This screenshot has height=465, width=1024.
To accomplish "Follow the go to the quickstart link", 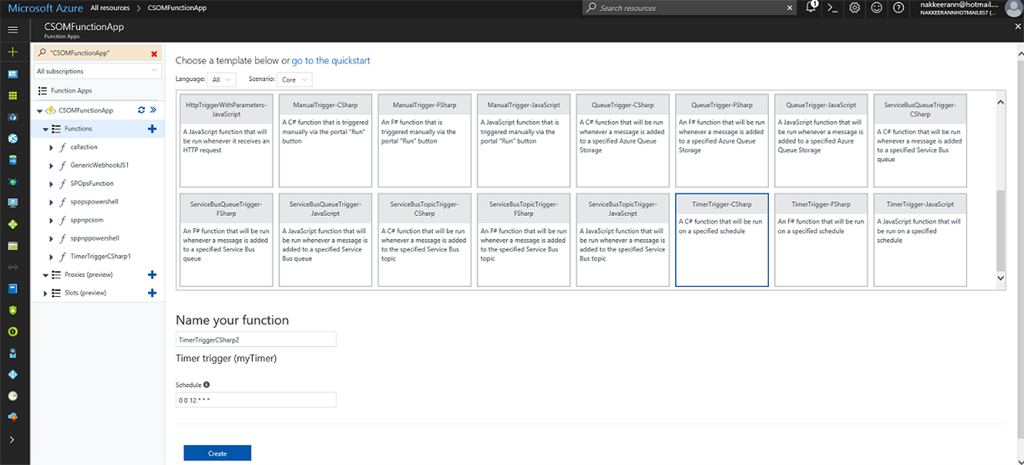I will 331,60.
